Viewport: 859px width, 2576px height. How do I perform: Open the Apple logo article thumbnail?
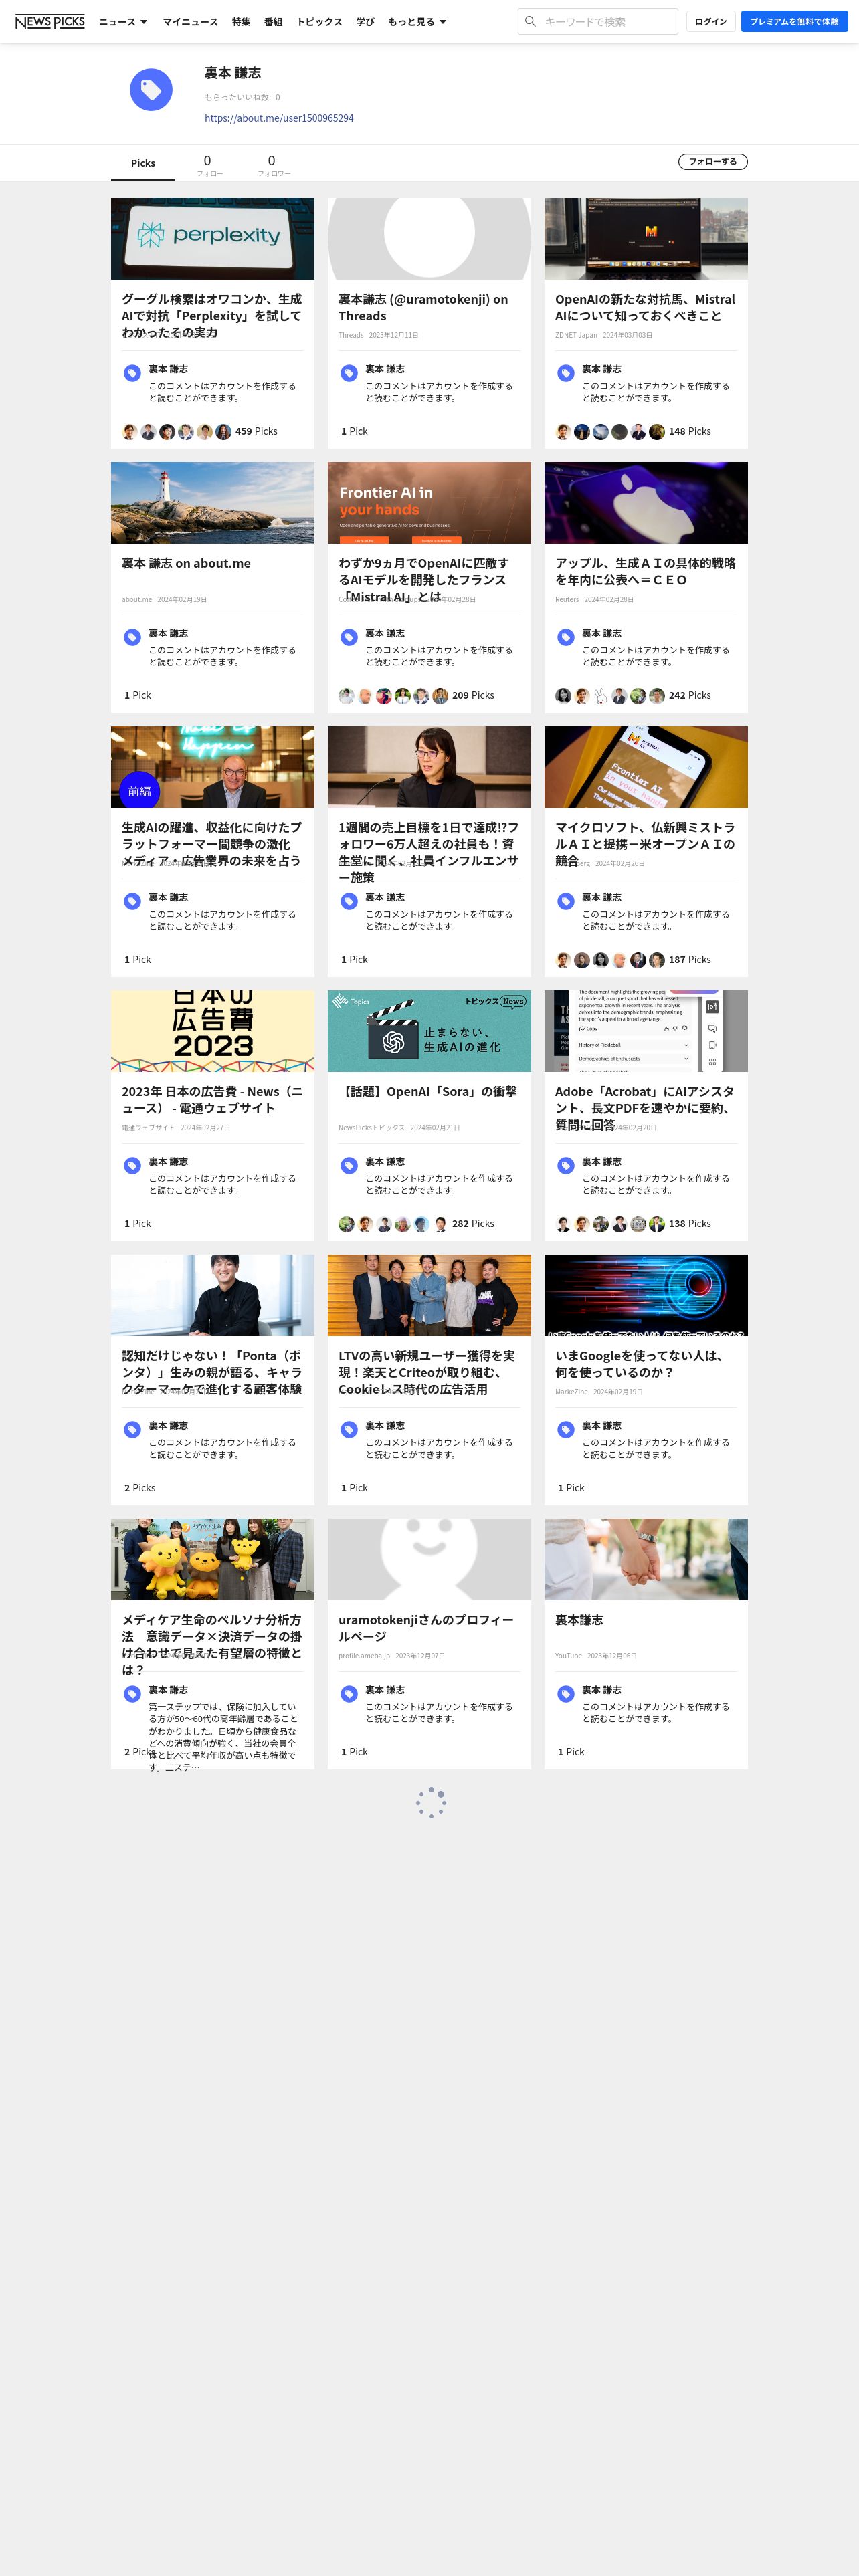point(646,502)
